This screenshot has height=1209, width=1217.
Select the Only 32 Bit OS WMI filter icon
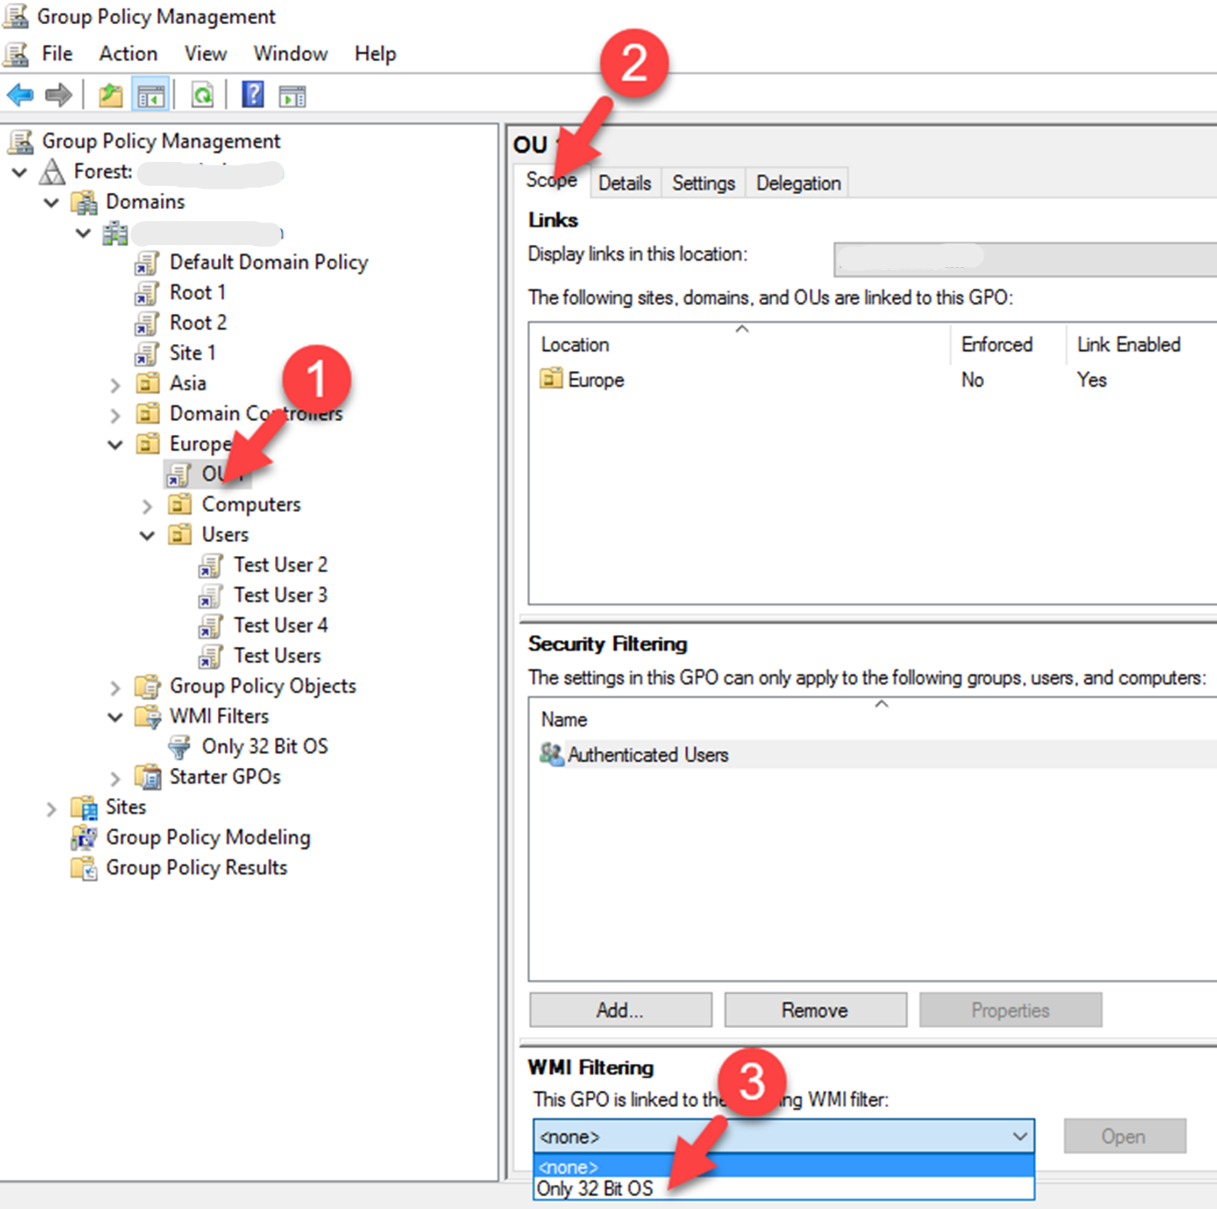pos(179,747)
